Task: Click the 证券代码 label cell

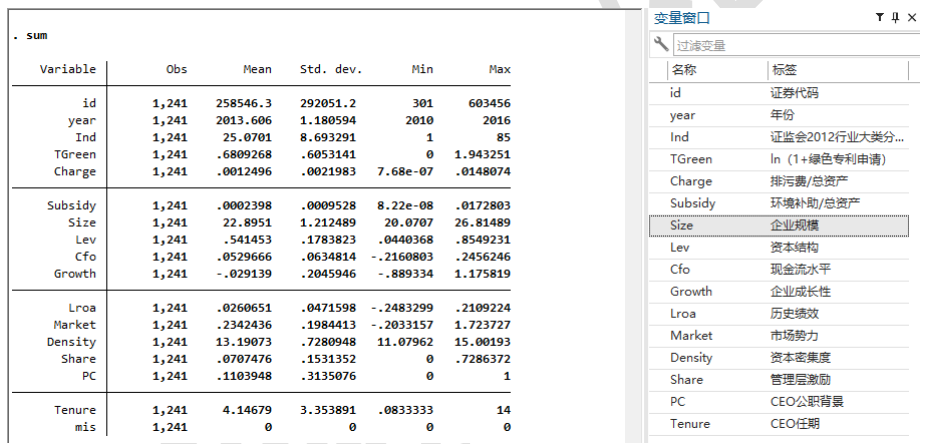Action: coord(794,93)
